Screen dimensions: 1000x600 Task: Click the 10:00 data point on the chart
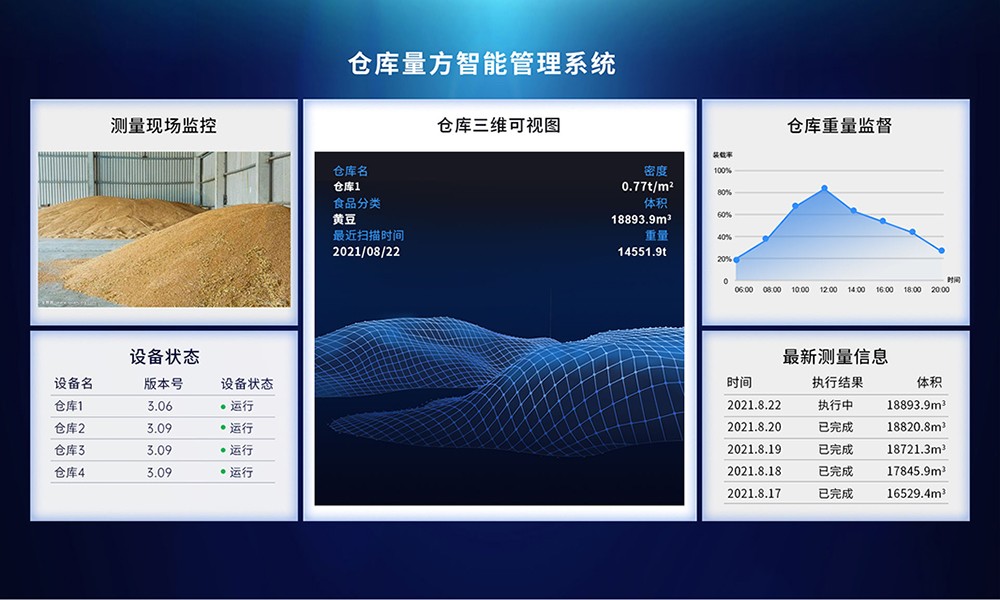[x=795, y=205]
